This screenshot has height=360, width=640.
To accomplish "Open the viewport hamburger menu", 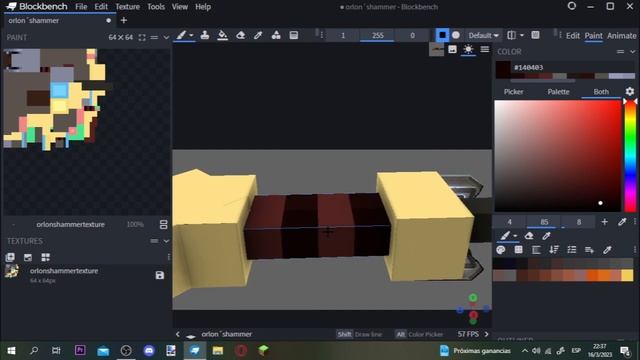I will click(484, 49).
